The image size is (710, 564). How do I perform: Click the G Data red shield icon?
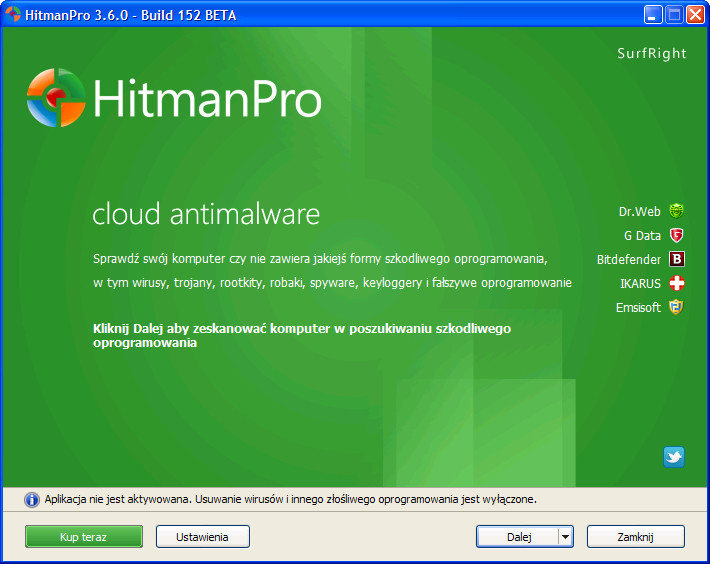pyautogui.click(x=676, y=235)
